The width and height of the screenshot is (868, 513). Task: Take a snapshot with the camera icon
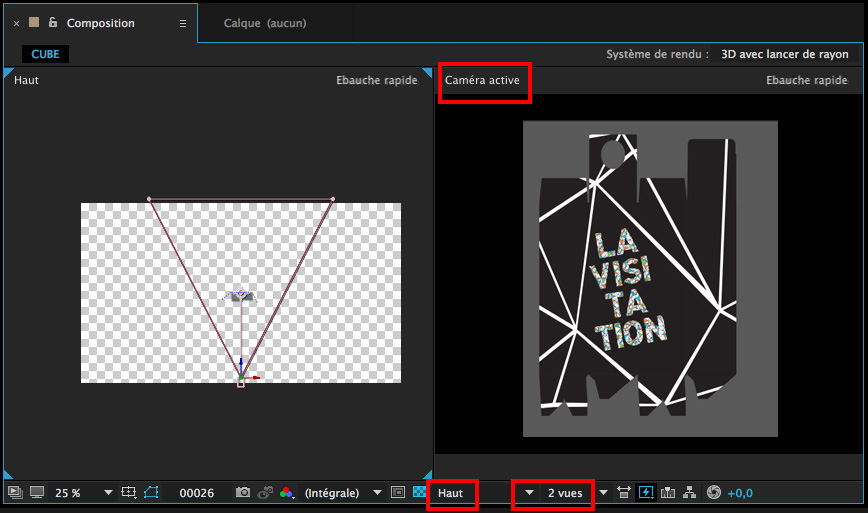point(242,493)
